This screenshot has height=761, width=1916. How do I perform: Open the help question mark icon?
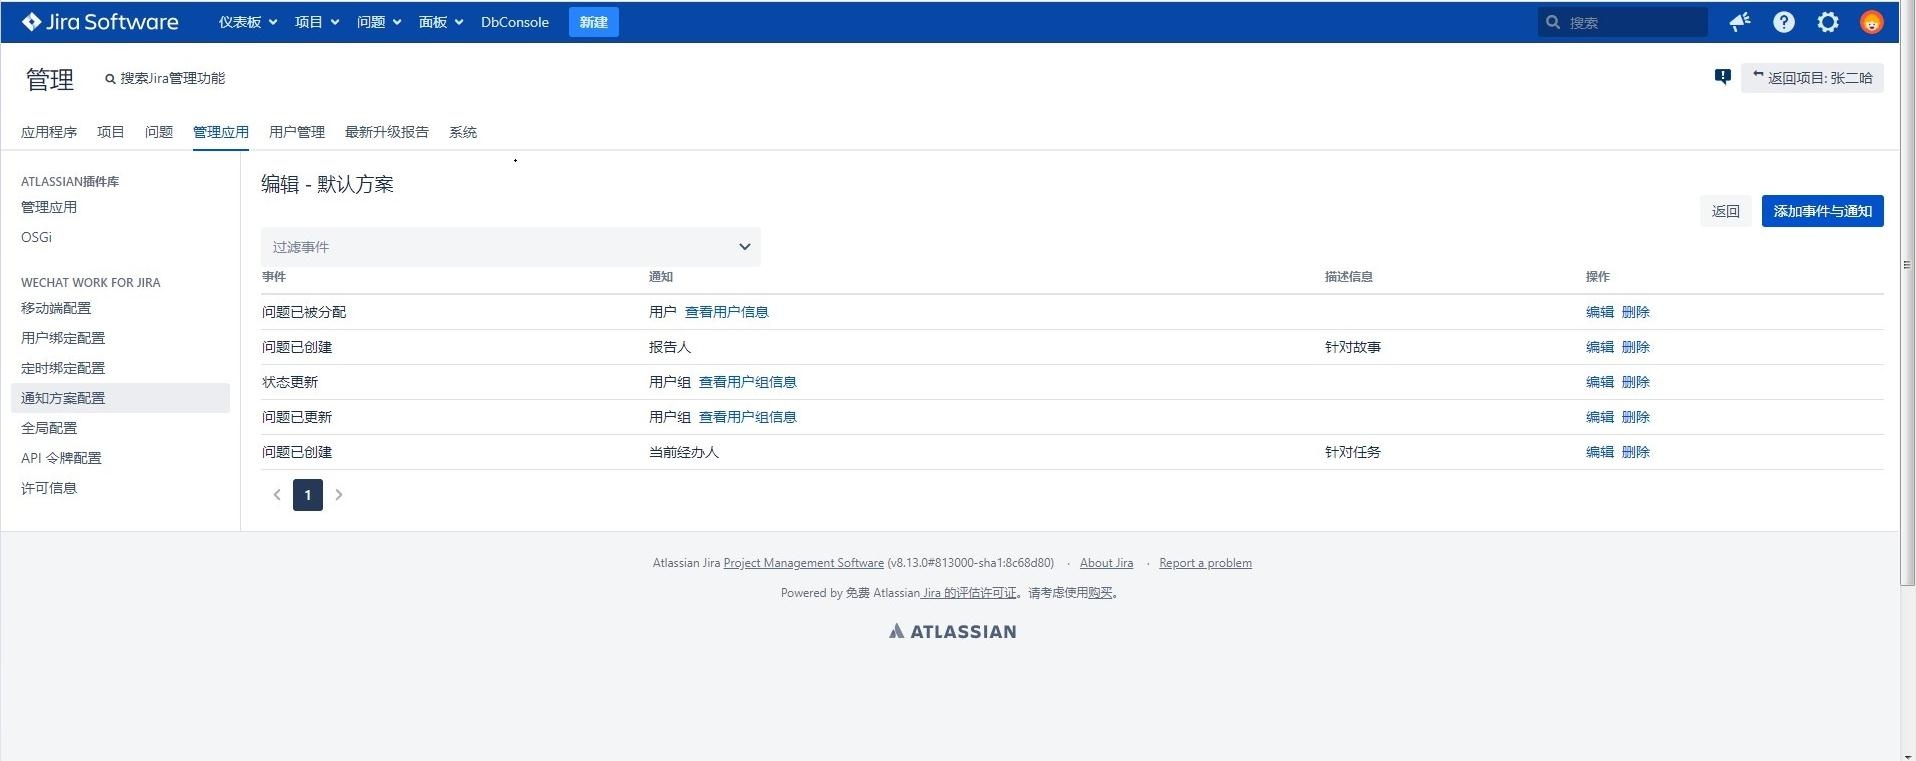[1784, 22]
